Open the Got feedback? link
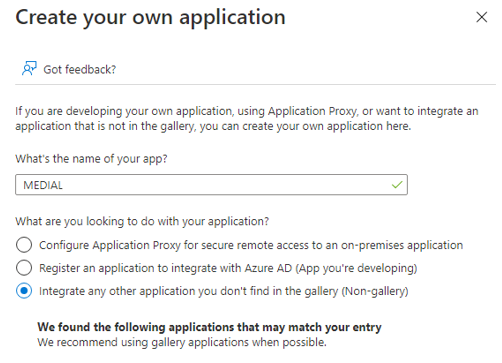 (80, 69)
